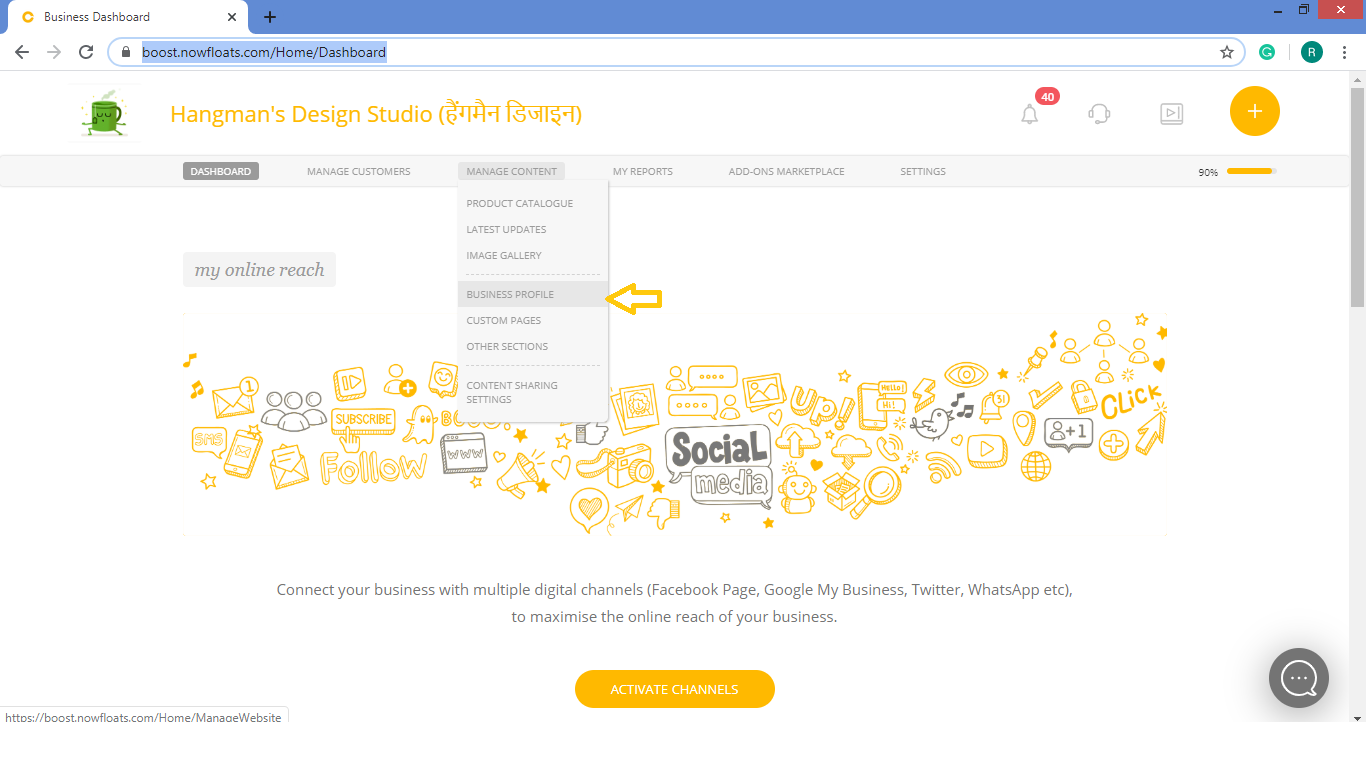Click the yellow plus add button
The image size is (1366, 768).
[x=1254, y=111]
